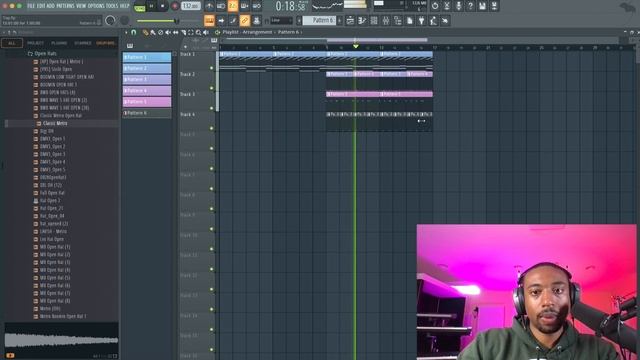Viewport: 640px width, 360px height.
Task: Open the Pattern 6 selector dropdown
Action: [x=319, y=20]
